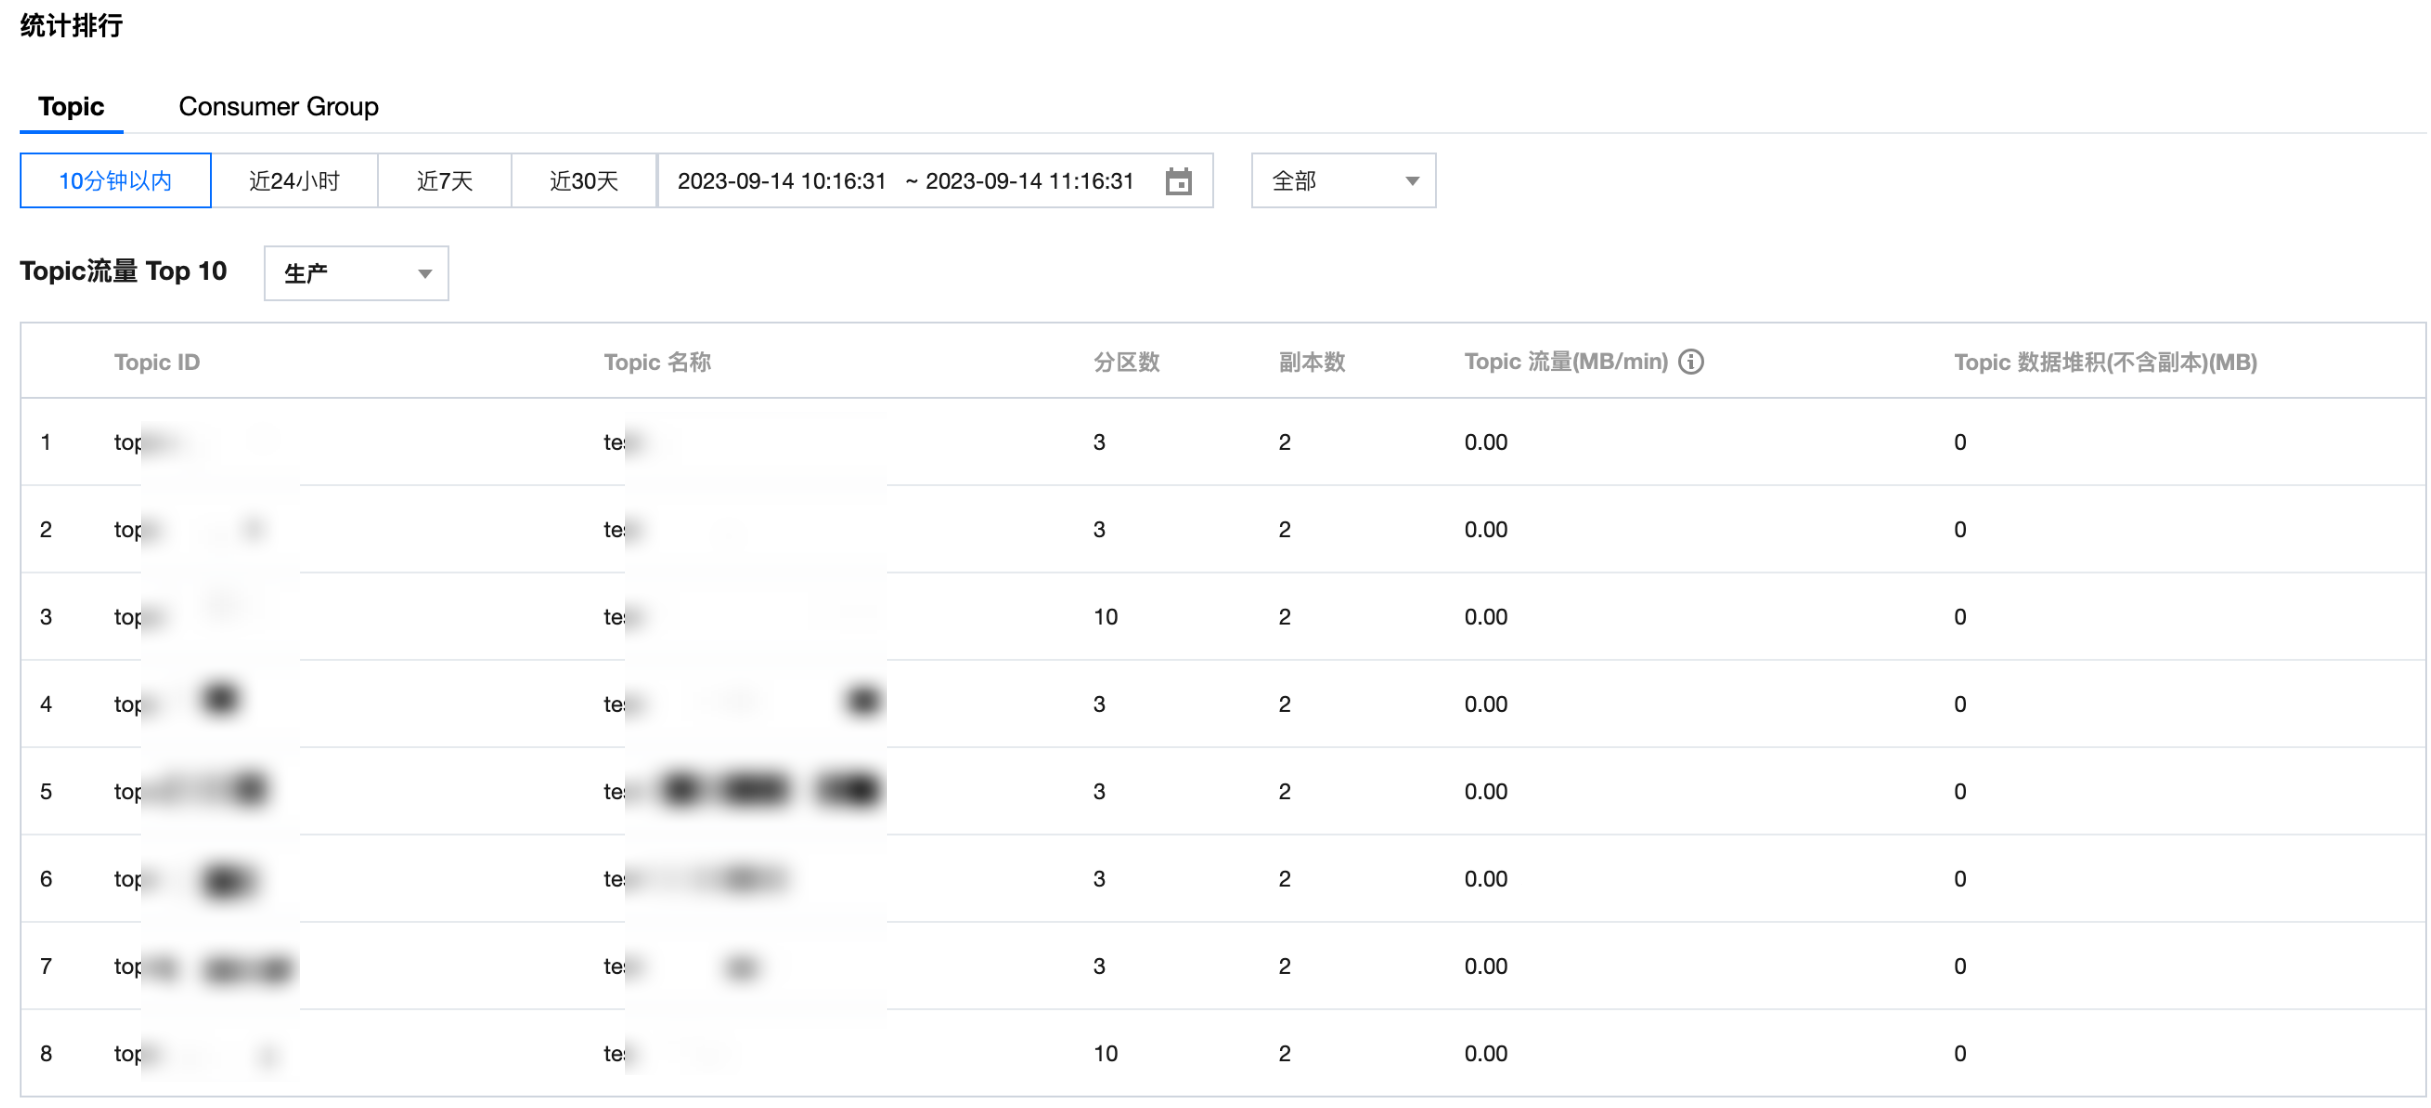This screenshot has width=2431, height=1108.
Task: Click the start datetime input field
Action: coord(781,181)
